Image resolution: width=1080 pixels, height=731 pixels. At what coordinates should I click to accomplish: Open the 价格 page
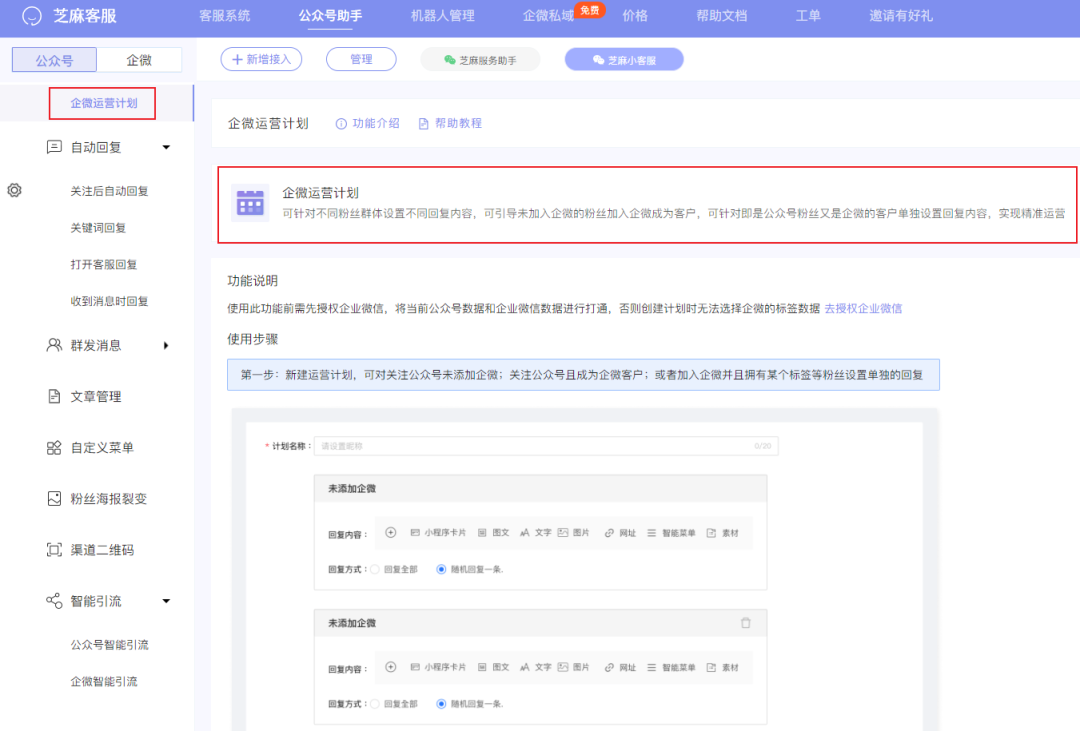tap(635, 16)
